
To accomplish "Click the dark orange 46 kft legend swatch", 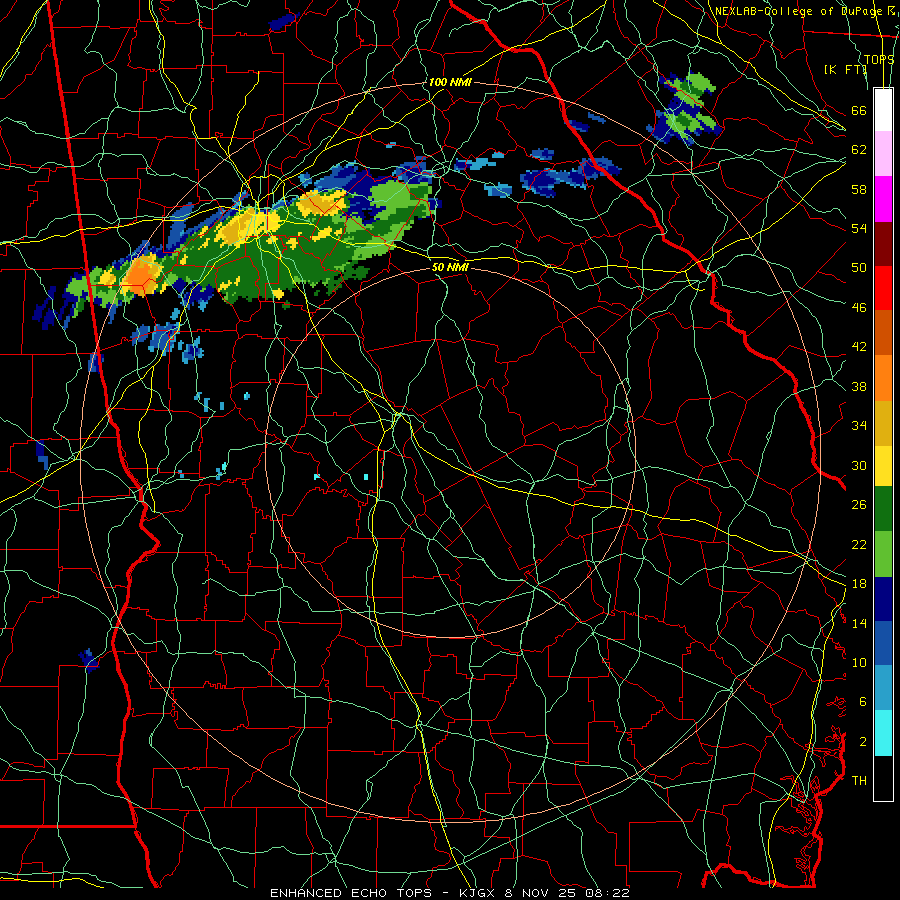I will pos(883,332).
